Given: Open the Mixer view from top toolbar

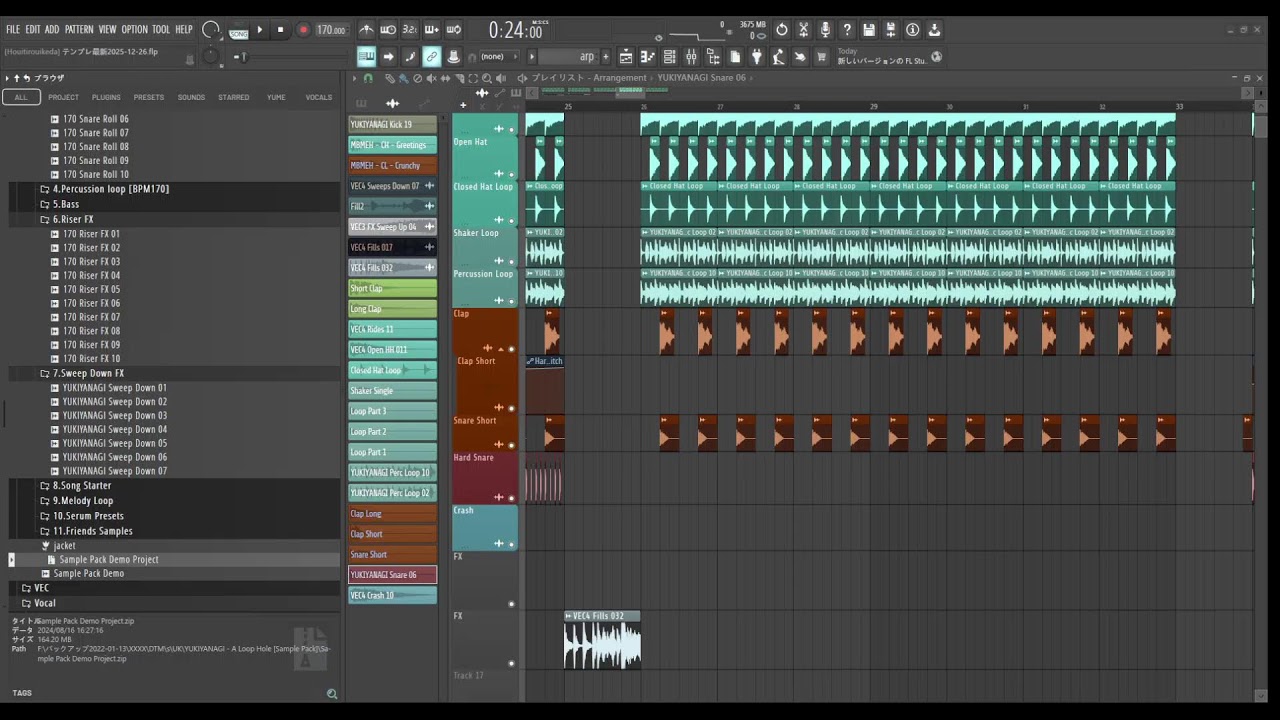Looking at the screenshot, I should click(x=692, y=57).
